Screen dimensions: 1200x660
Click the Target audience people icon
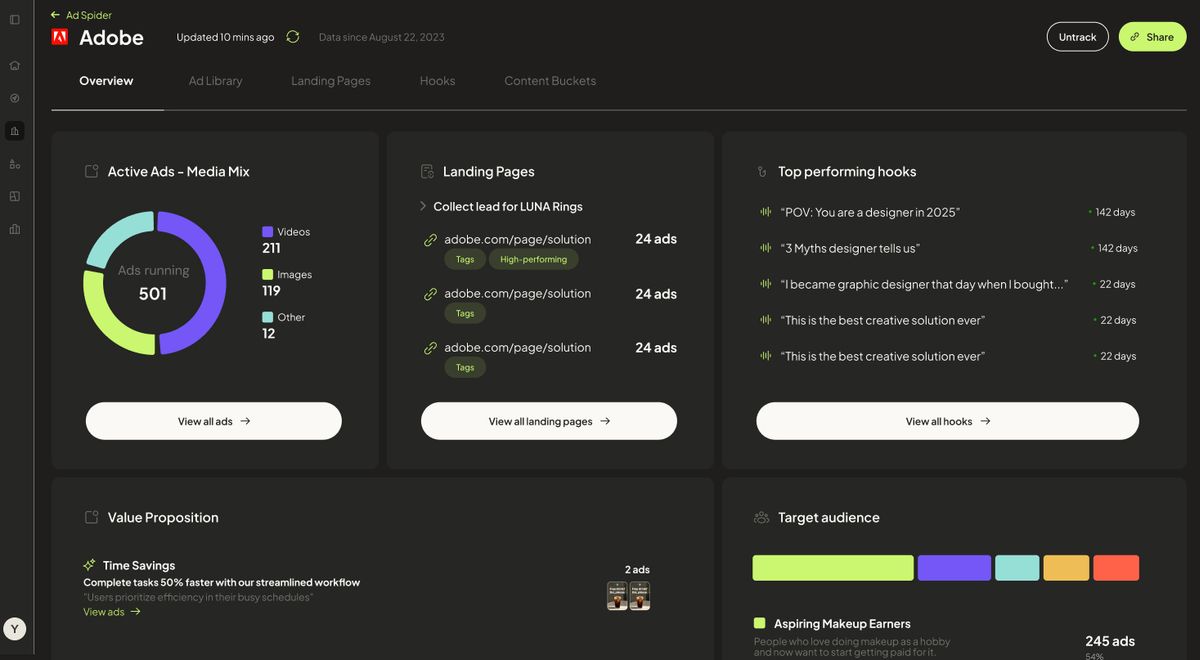[762, 517]
